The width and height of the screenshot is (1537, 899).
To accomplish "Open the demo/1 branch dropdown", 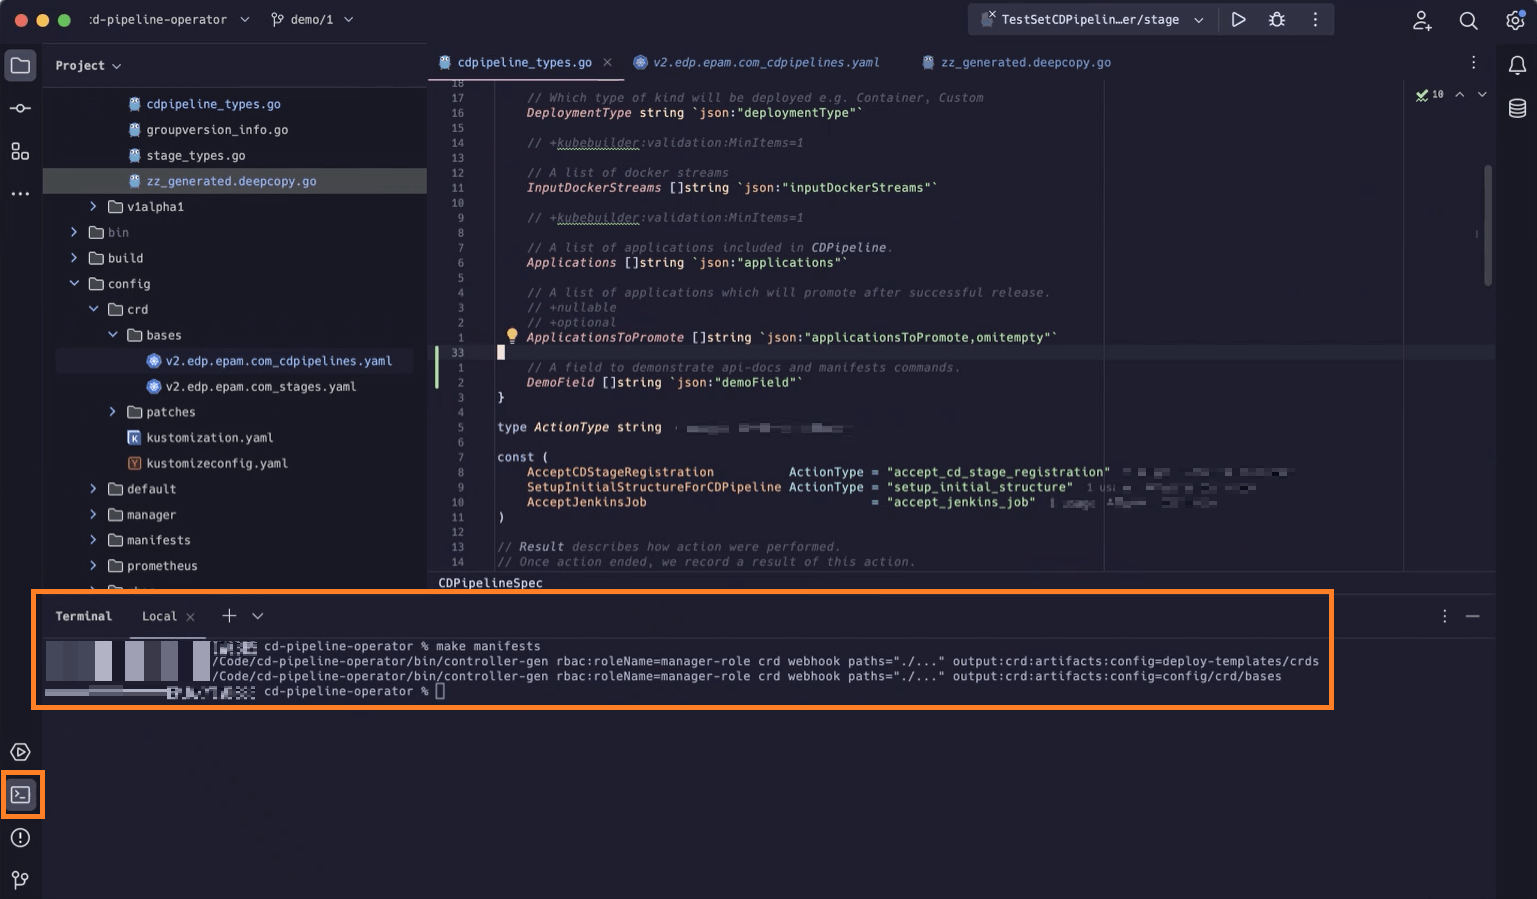I will pyautogui.click(x=312, y=20).
